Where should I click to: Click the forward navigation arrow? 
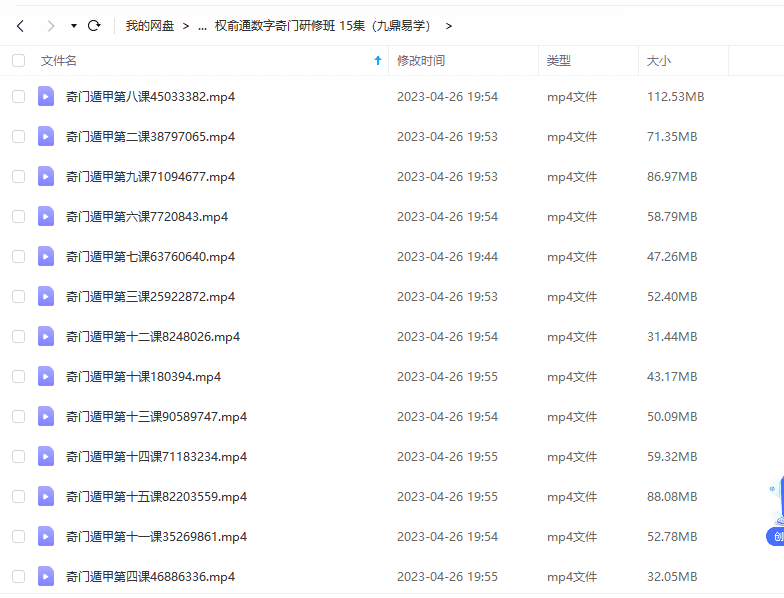coord(50,25)
